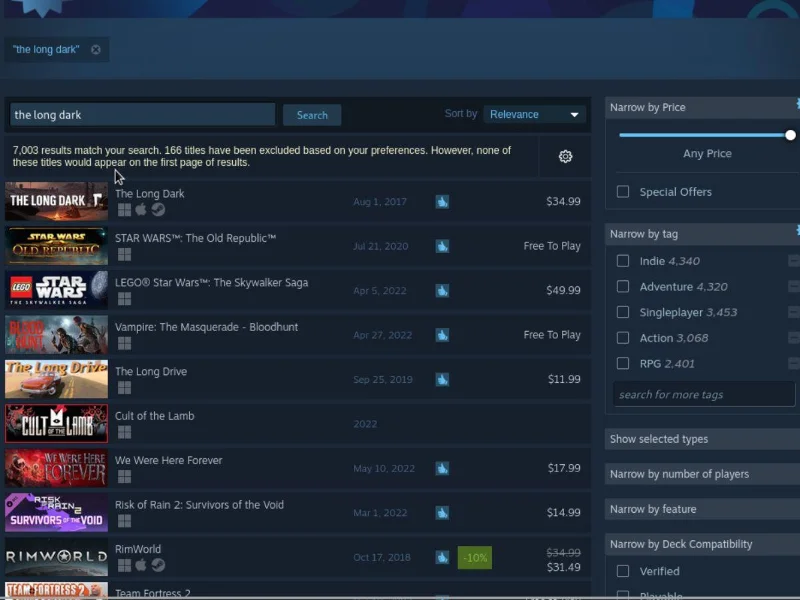Check the Action tag filter
800x600 pixels.
(622, 338)
